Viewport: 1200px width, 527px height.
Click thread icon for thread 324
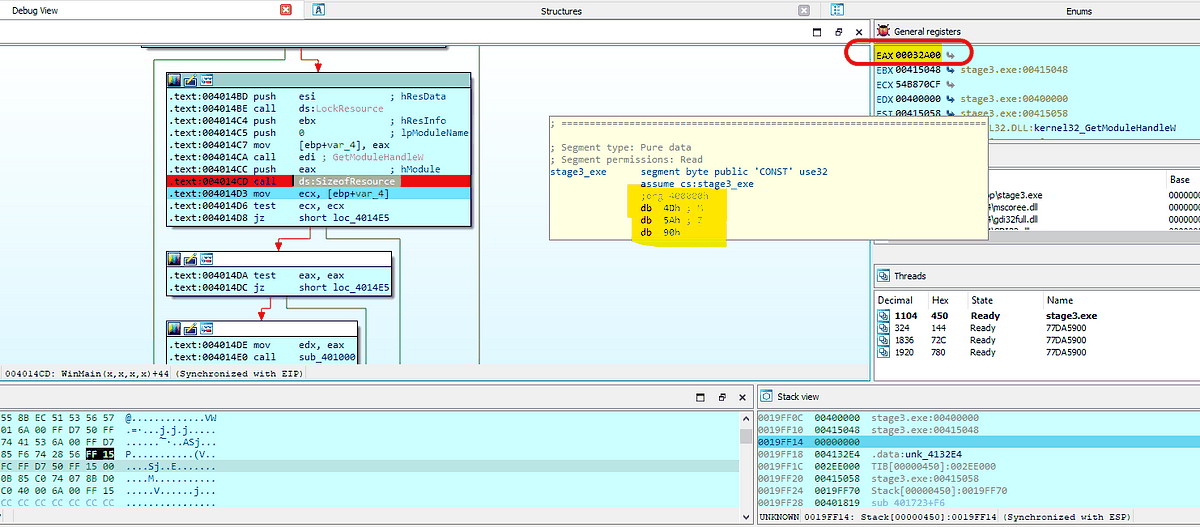point(883,327)
